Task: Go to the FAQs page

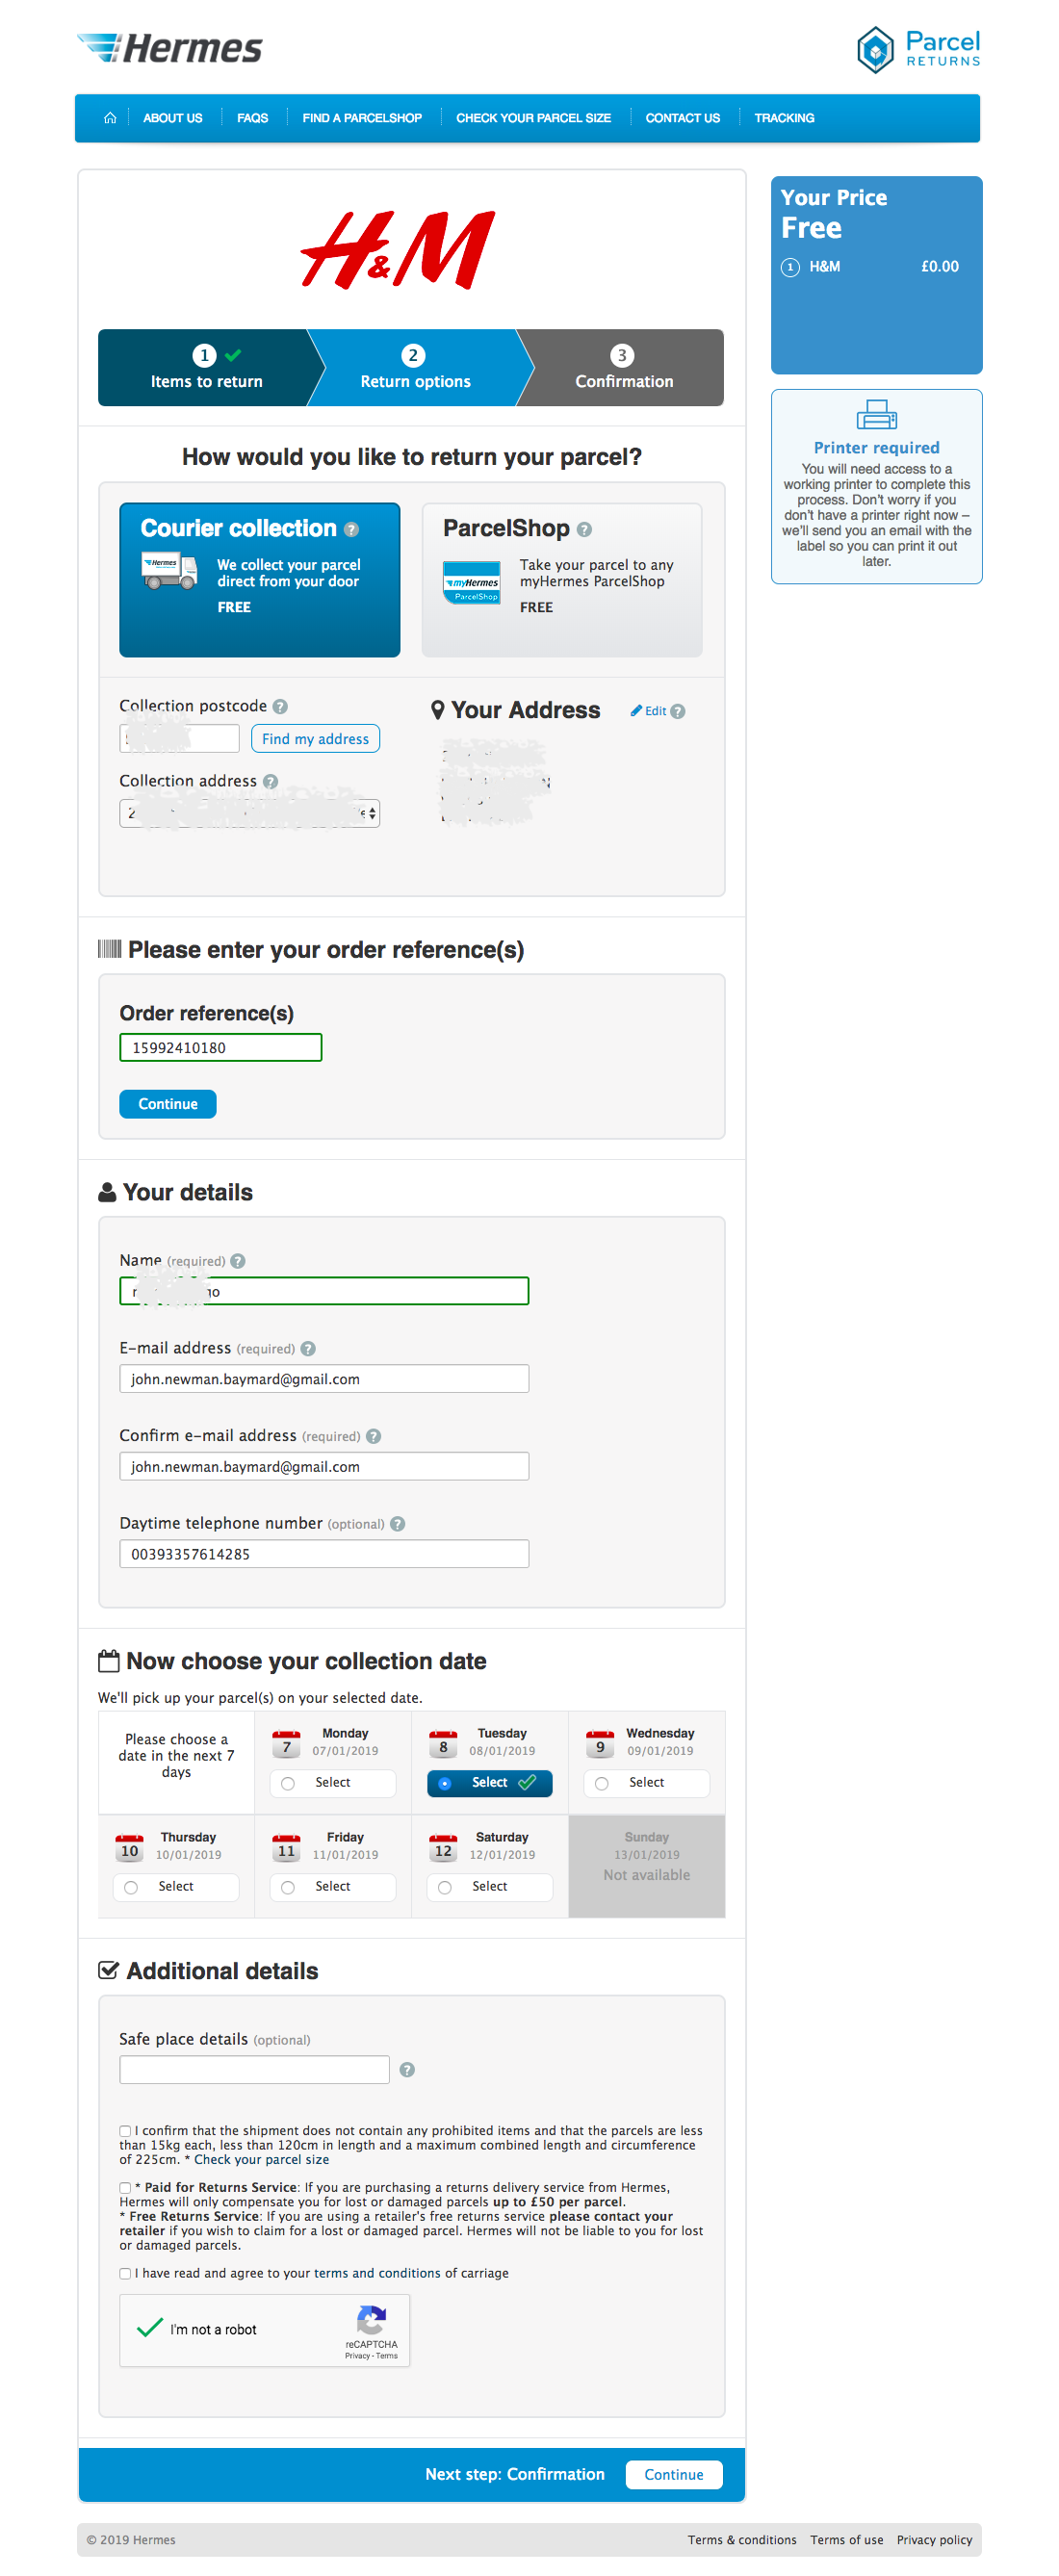Action: 253,117
